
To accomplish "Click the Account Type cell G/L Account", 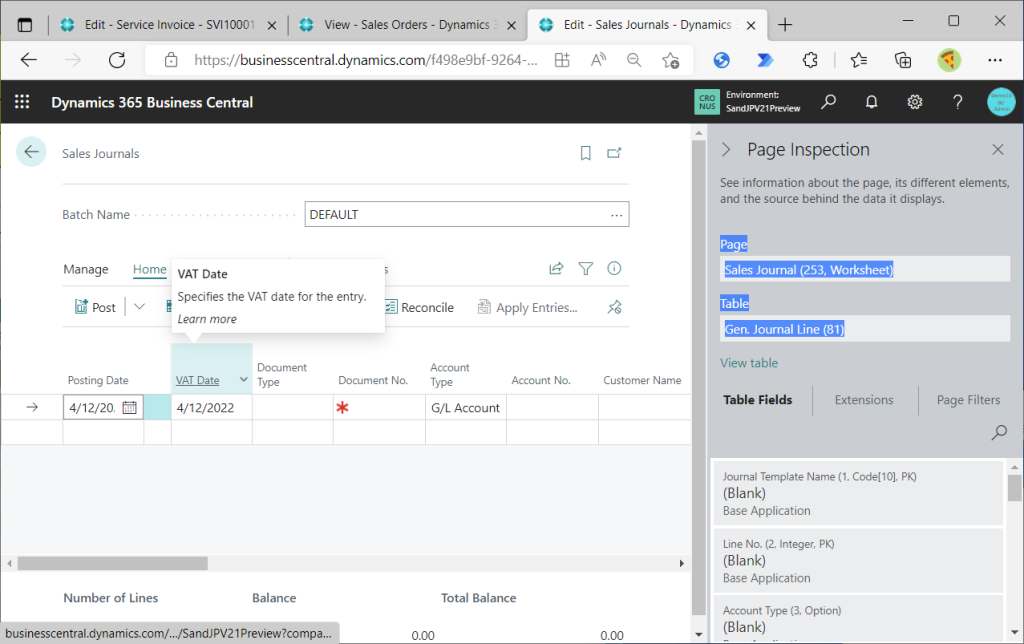I will (466, 408).
